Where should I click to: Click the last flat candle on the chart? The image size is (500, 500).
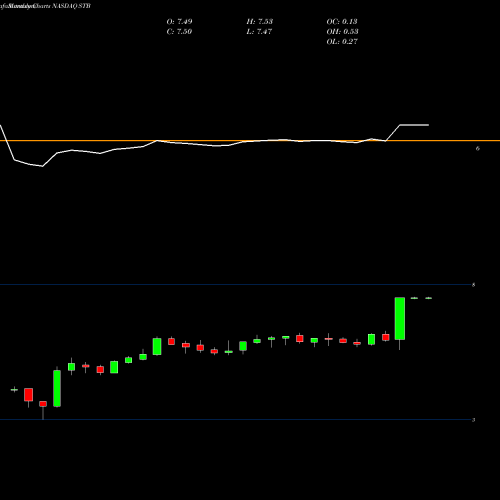pos(429,298)
